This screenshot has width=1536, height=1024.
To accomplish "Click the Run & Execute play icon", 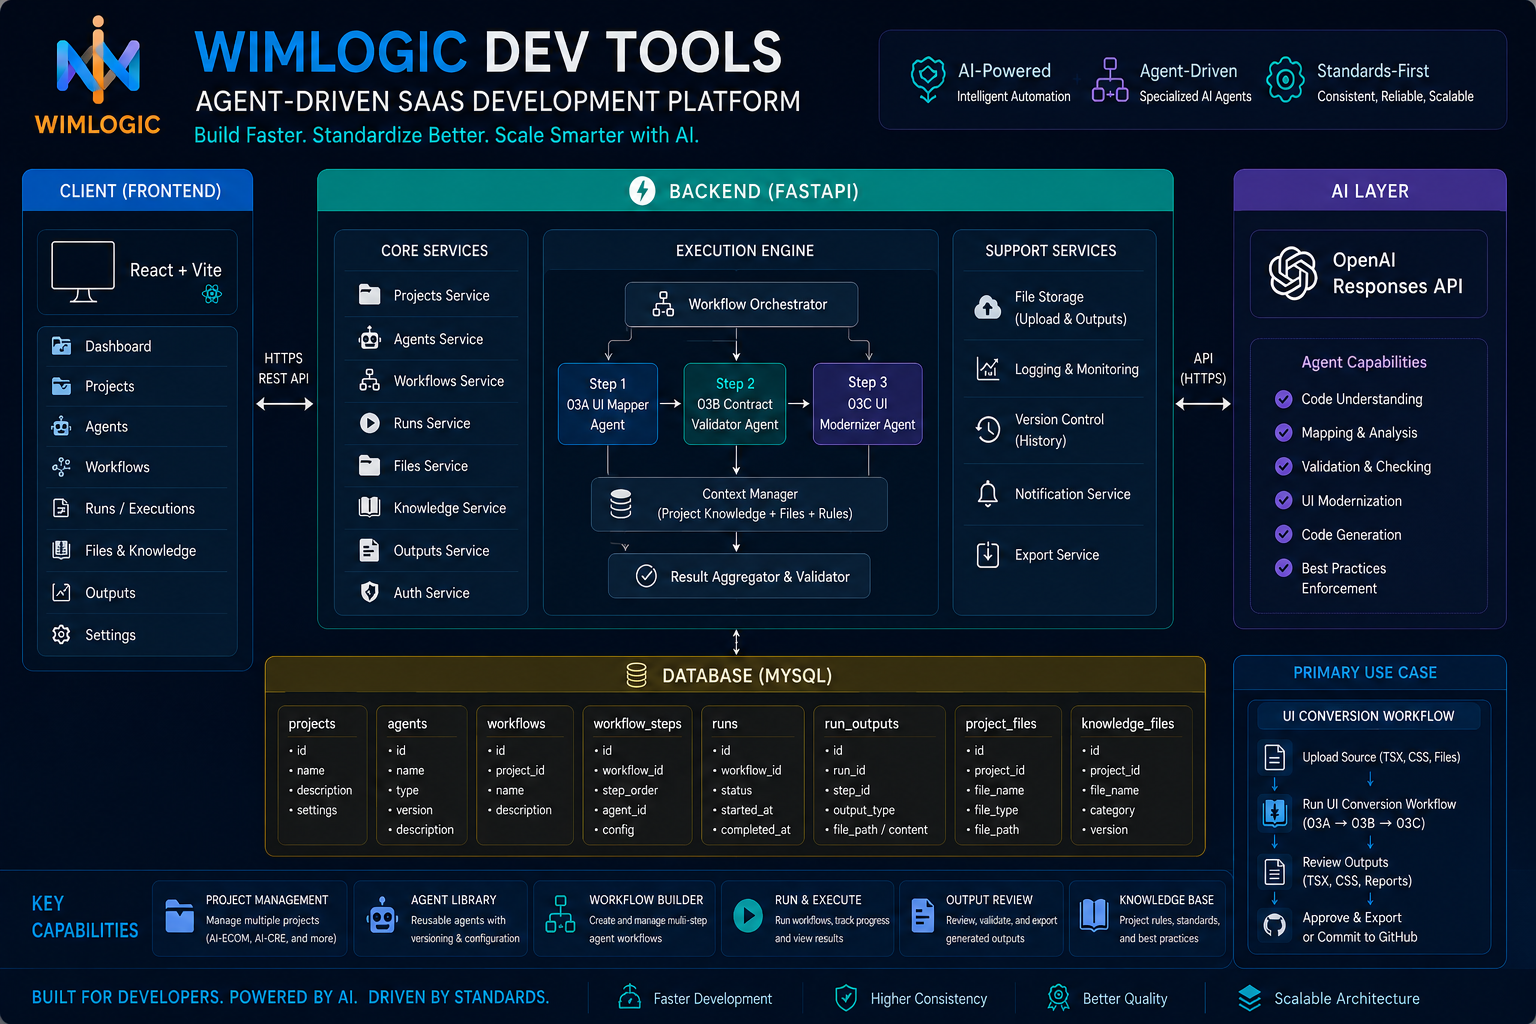I will coord(748,915).
